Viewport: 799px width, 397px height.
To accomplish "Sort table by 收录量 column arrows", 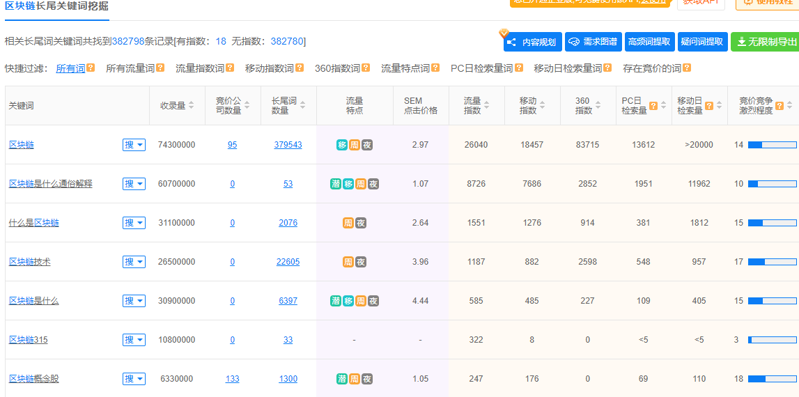I will [191, 105].
